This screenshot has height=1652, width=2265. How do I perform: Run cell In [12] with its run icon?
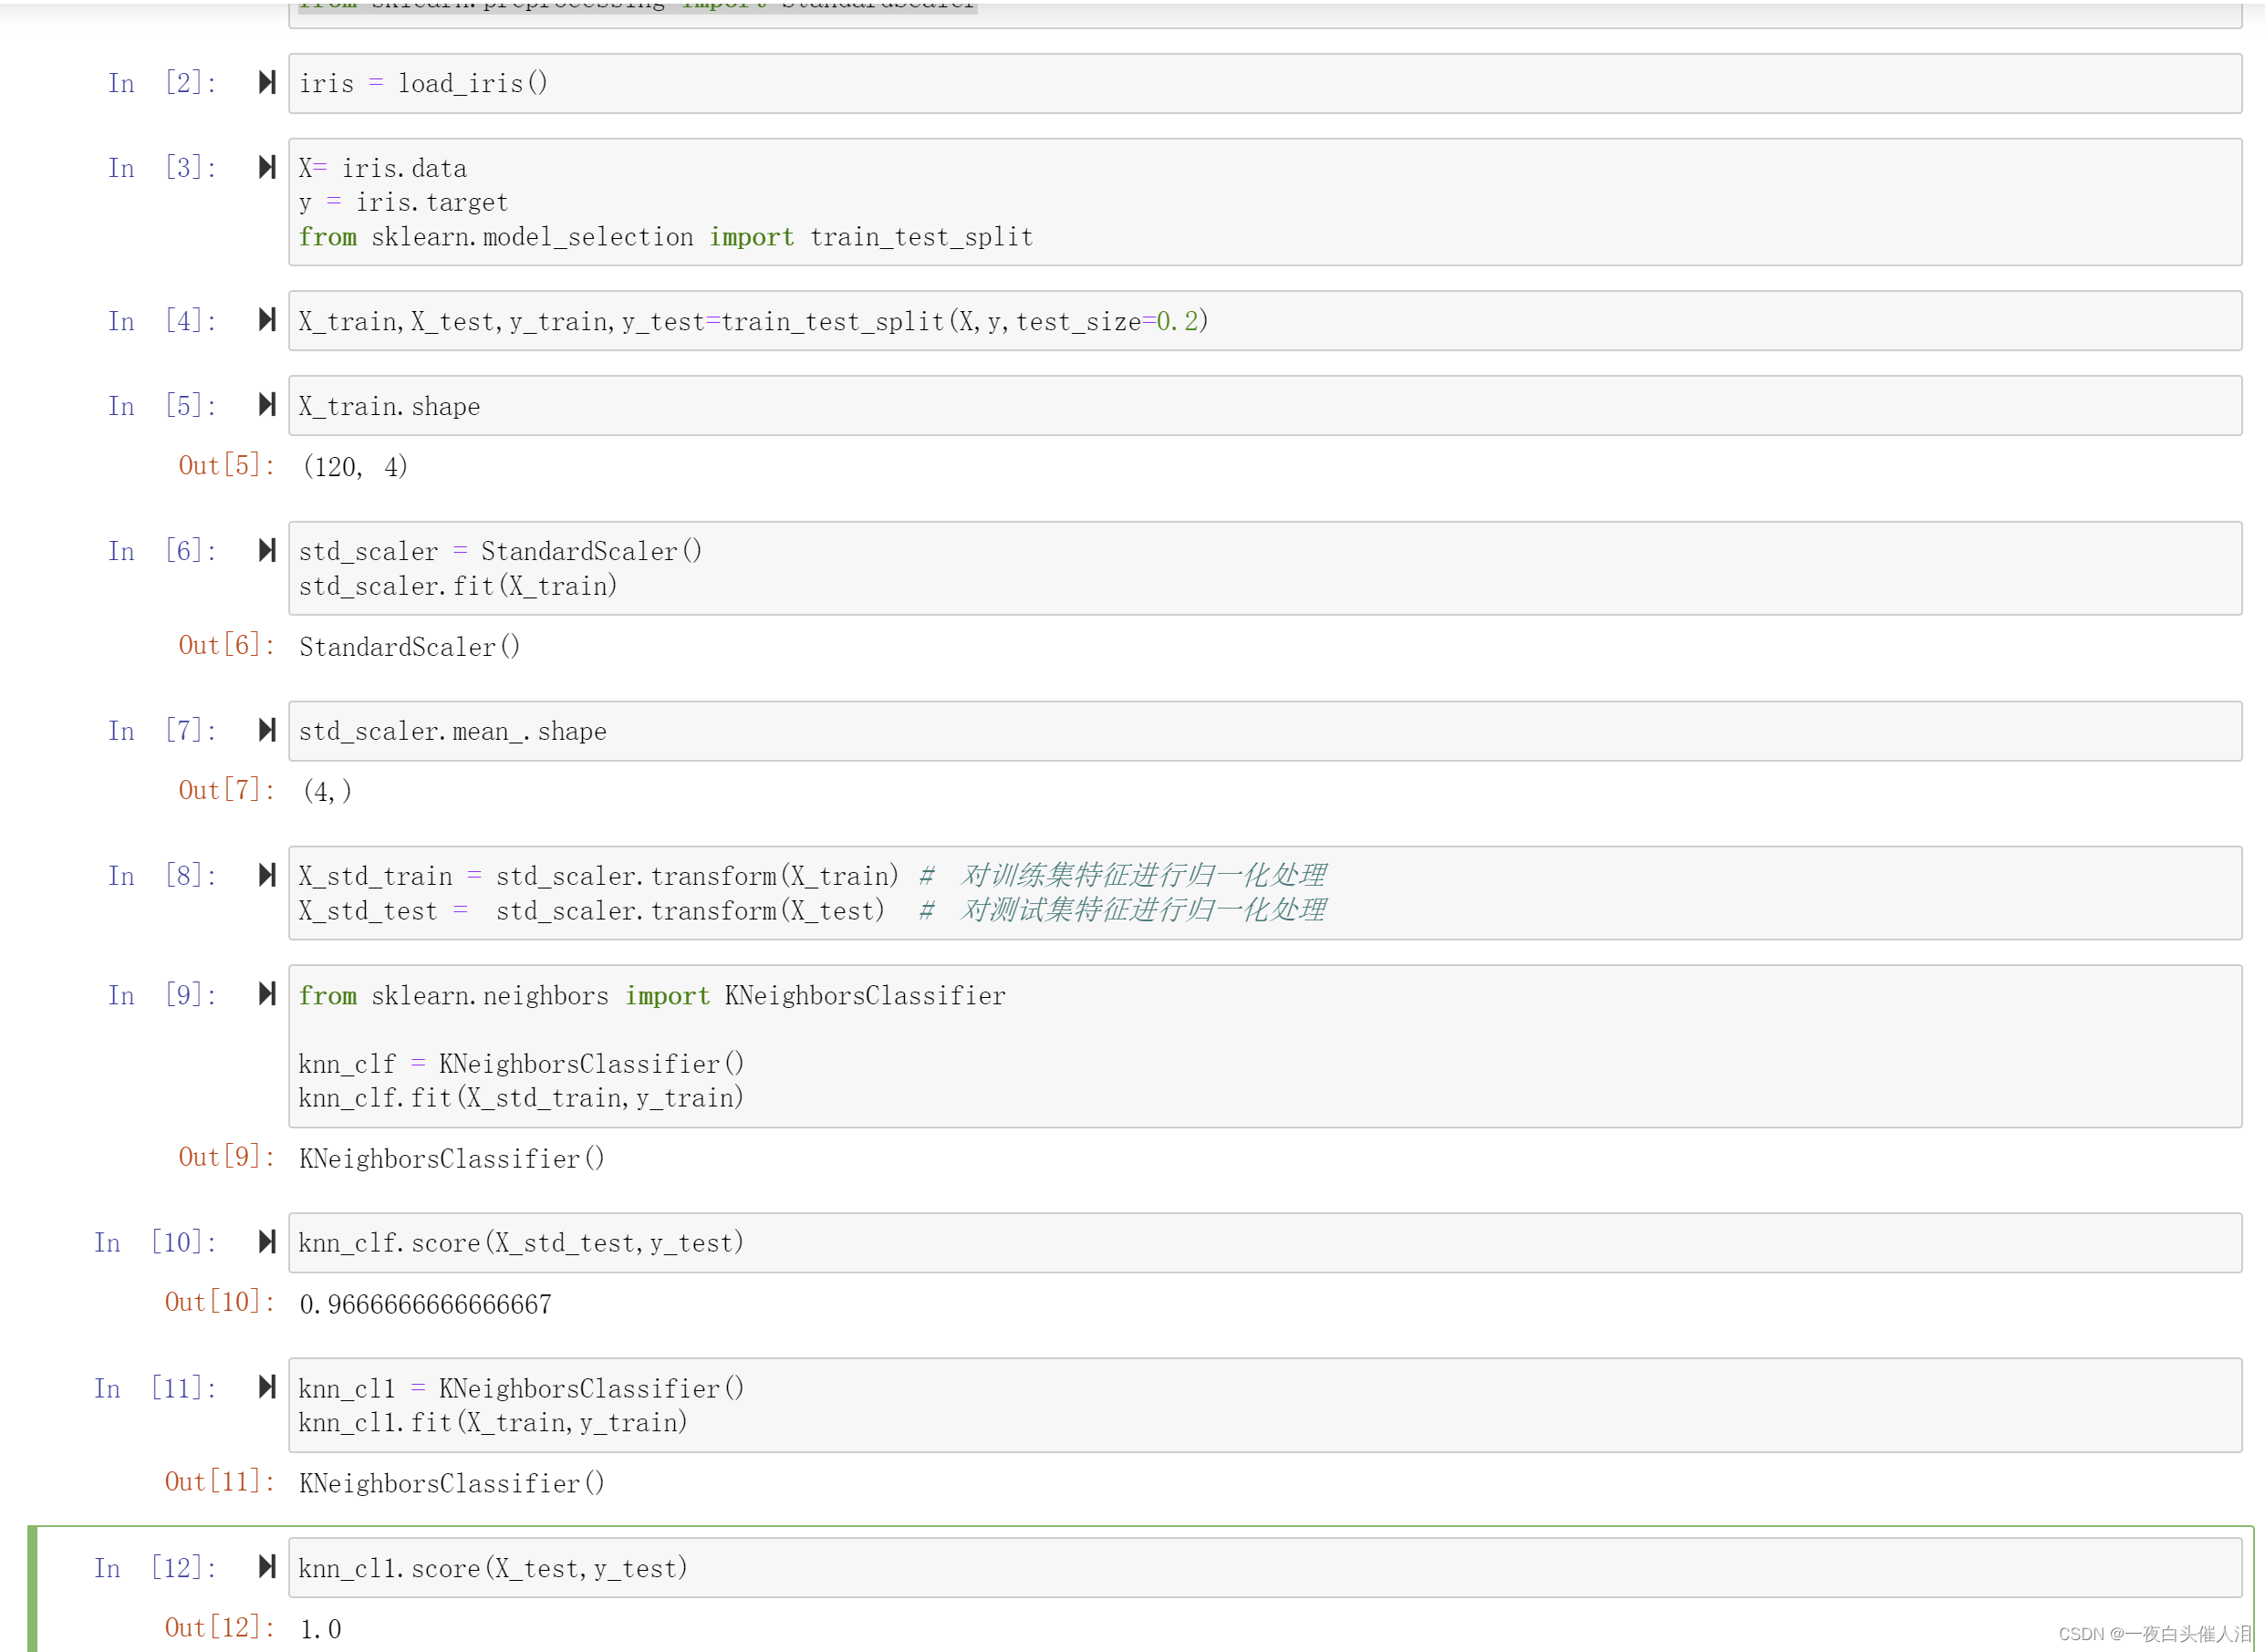pyautogui.click(x=267, y=1567)
